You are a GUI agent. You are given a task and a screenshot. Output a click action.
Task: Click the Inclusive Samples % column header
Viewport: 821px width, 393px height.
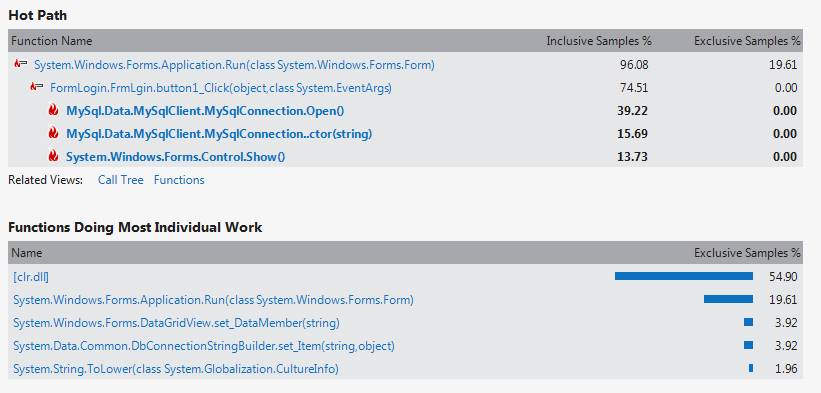click(x=599, y=41)
